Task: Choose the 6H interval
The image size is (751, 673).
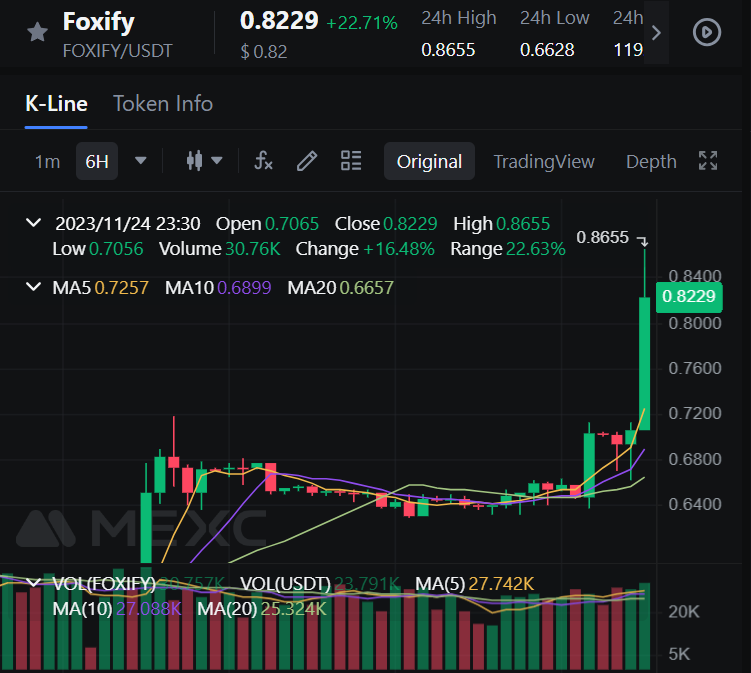Action: point(97,161)
